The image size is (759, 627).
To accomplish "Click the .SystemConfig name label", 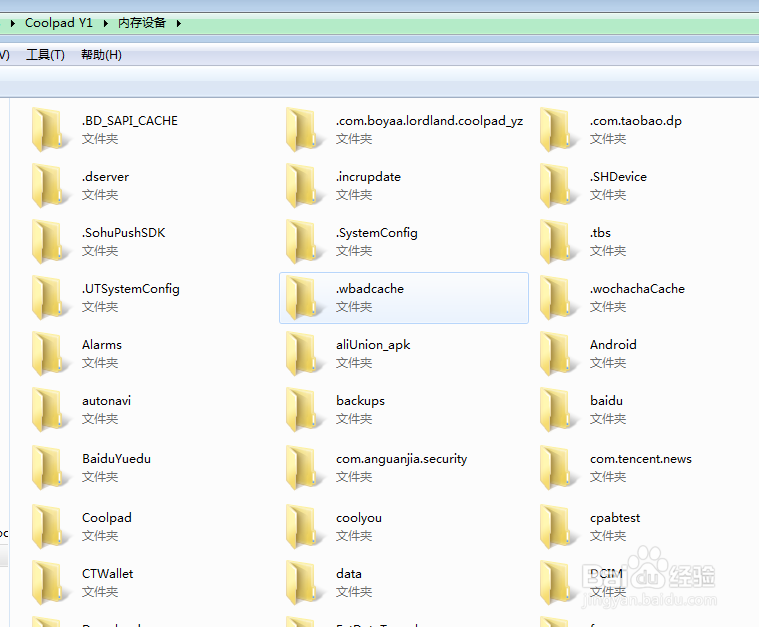I will pyautogui.click(x=377, y=233).
